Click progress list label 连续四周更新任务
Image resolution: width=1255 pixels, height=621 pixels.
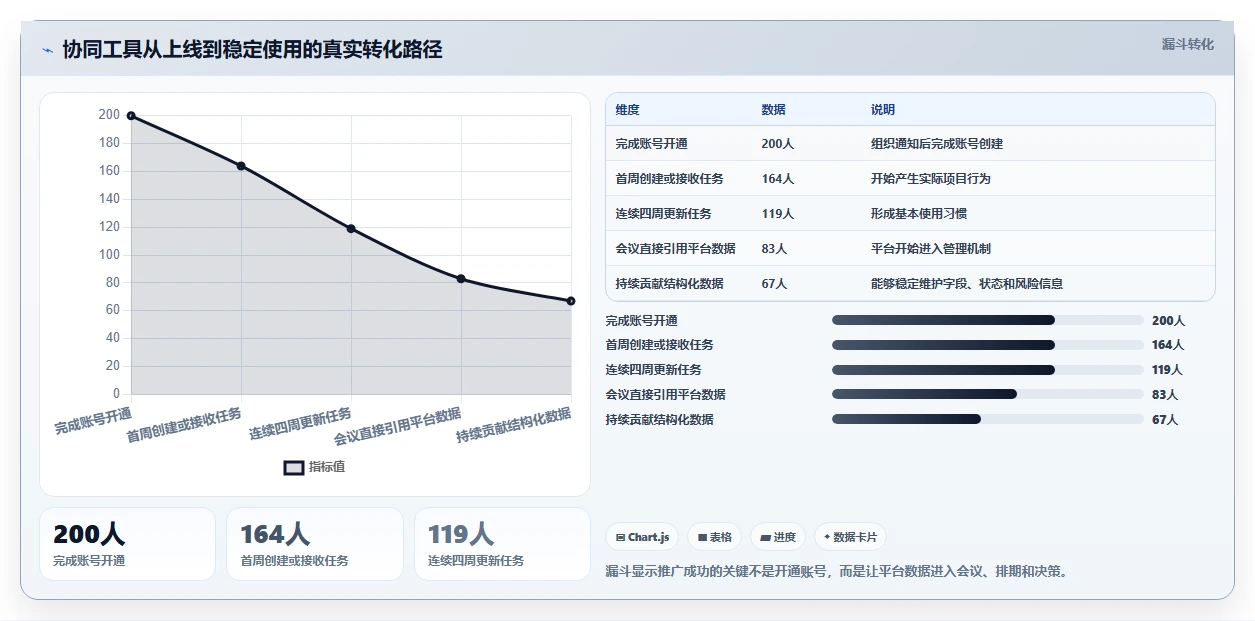point(654,370)
